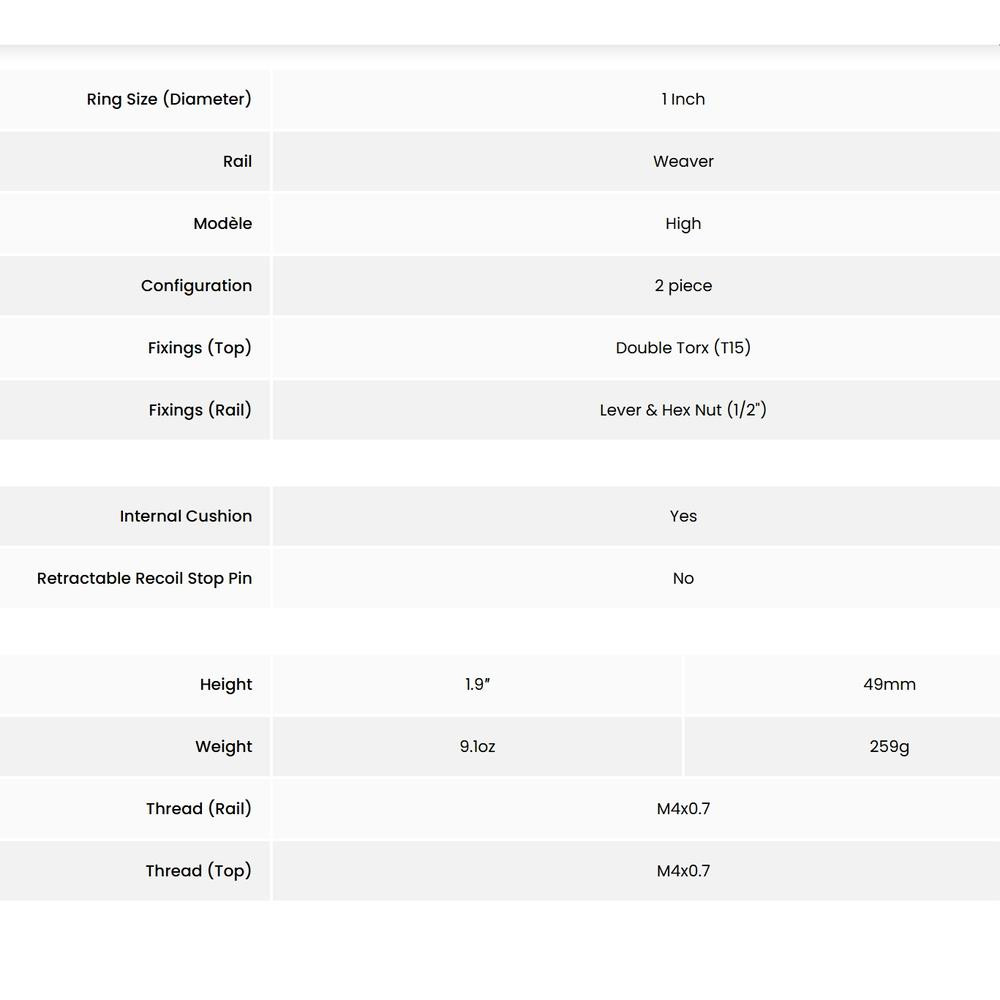Click the "Ring Size (Diameter)" row label

coord(169,99)
